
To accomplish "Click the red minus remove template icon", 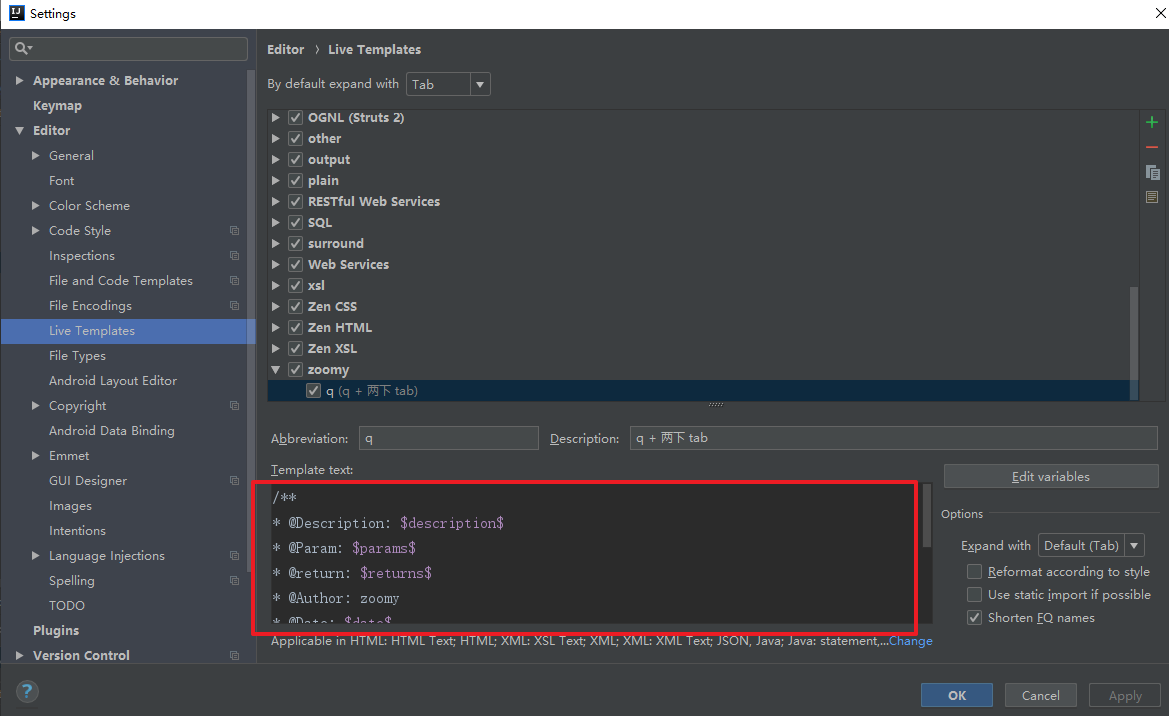I will (x=1152, y=148).
